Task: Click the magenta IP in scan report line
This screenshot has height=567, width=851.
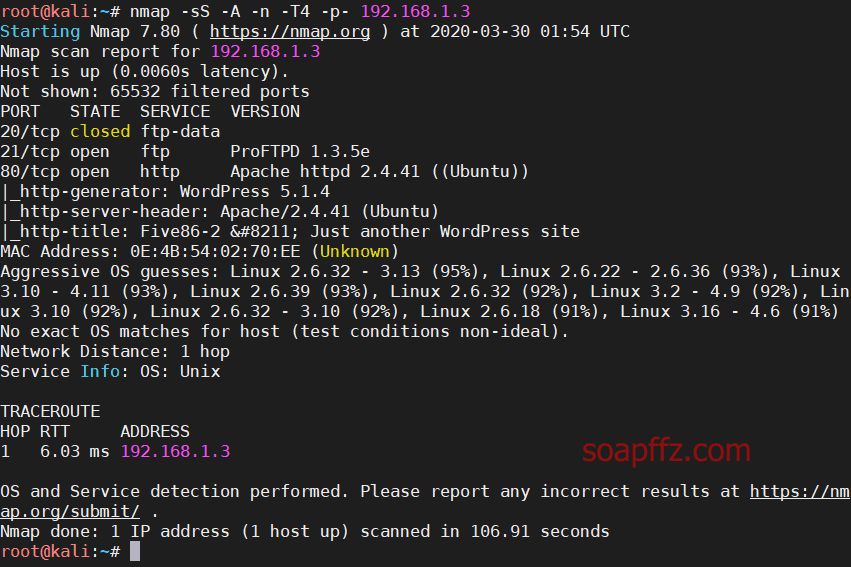Action: [265, 52]
